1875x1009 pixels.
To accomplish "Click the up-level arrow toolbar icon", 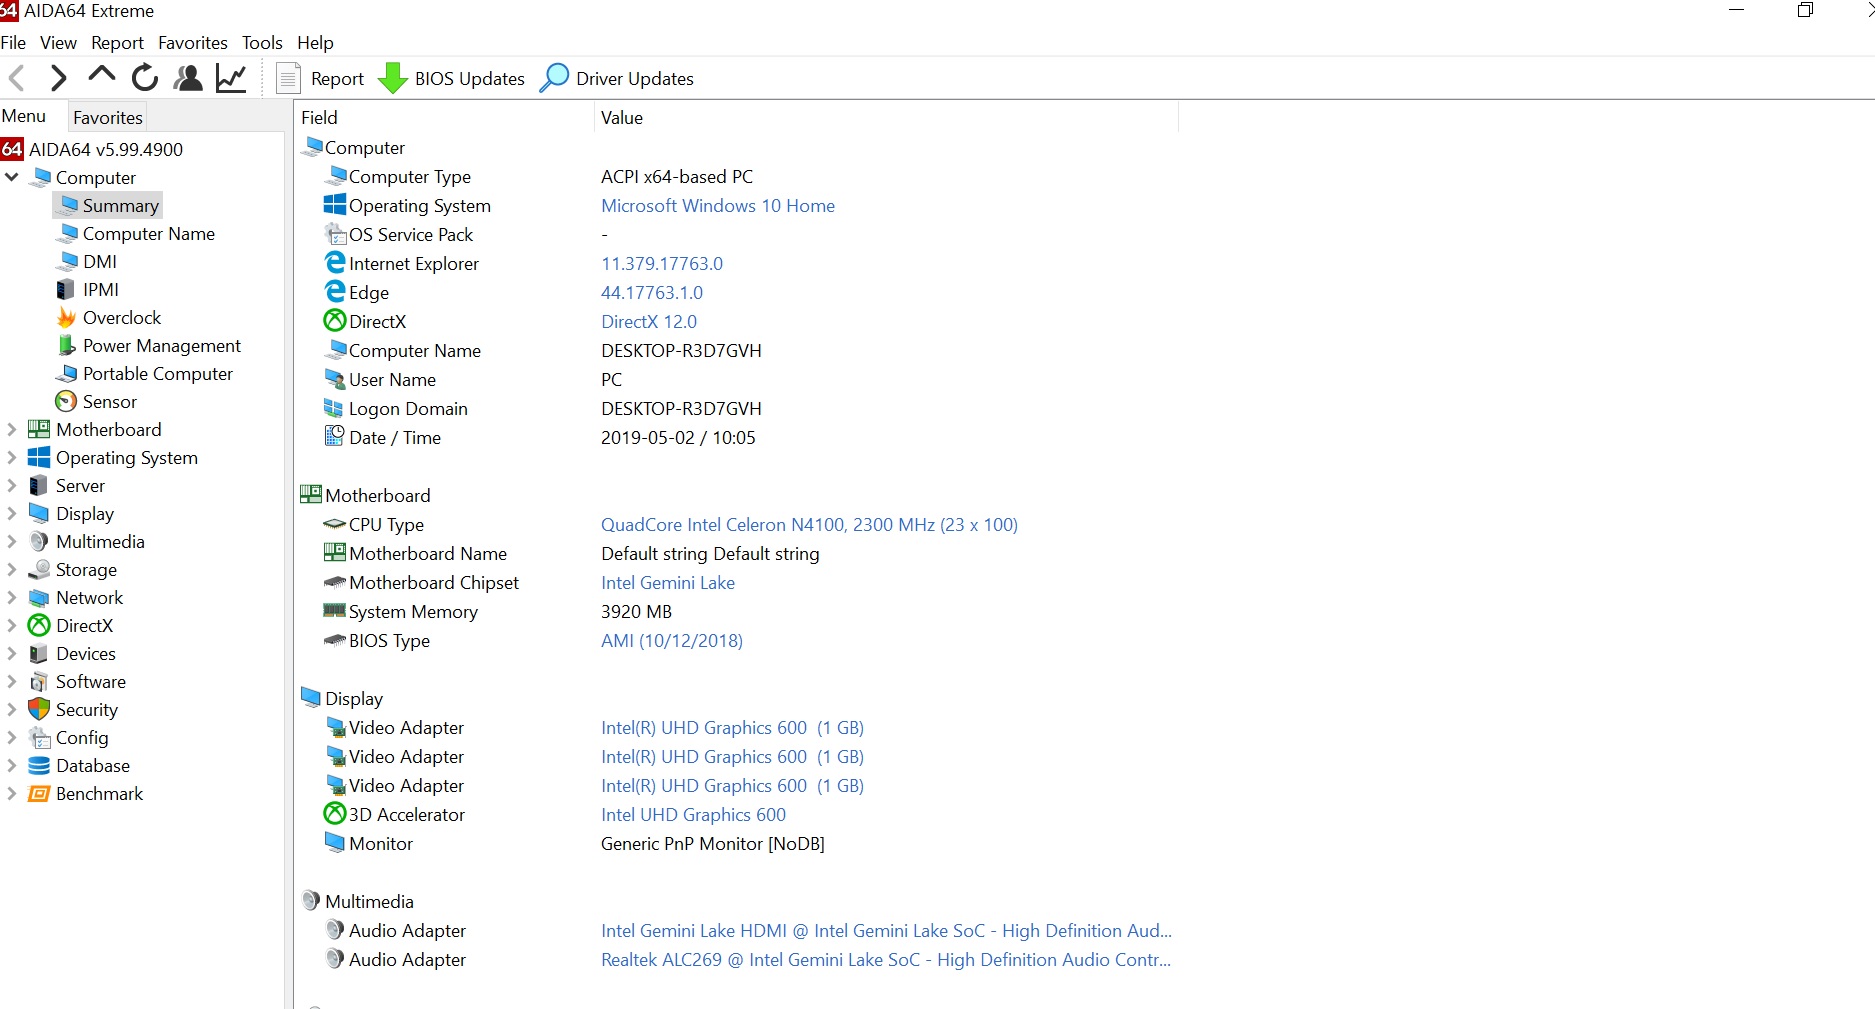I will pos(101,76).
